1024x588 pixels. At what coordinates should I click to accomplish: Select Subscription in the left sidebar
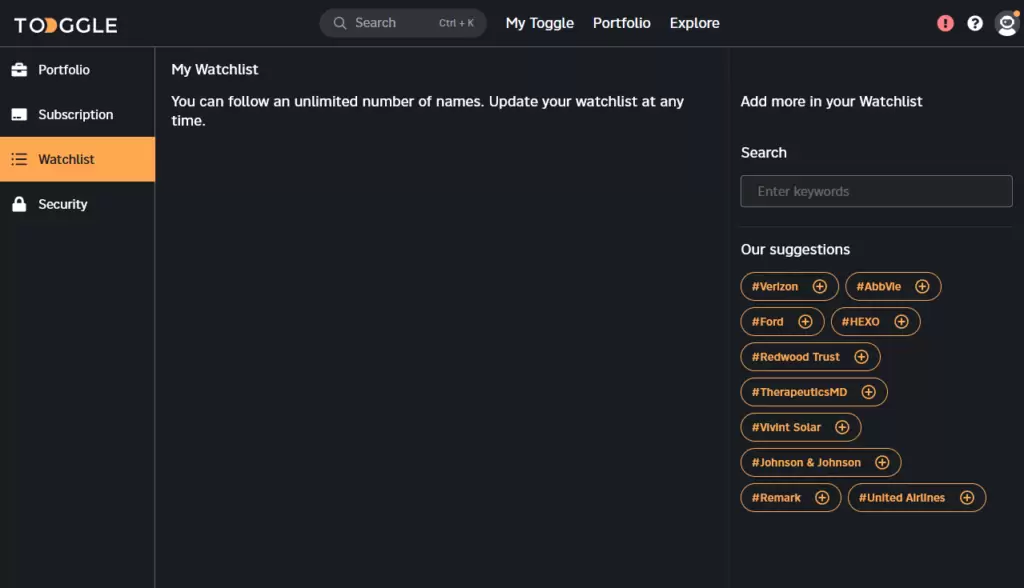[77, 114]
